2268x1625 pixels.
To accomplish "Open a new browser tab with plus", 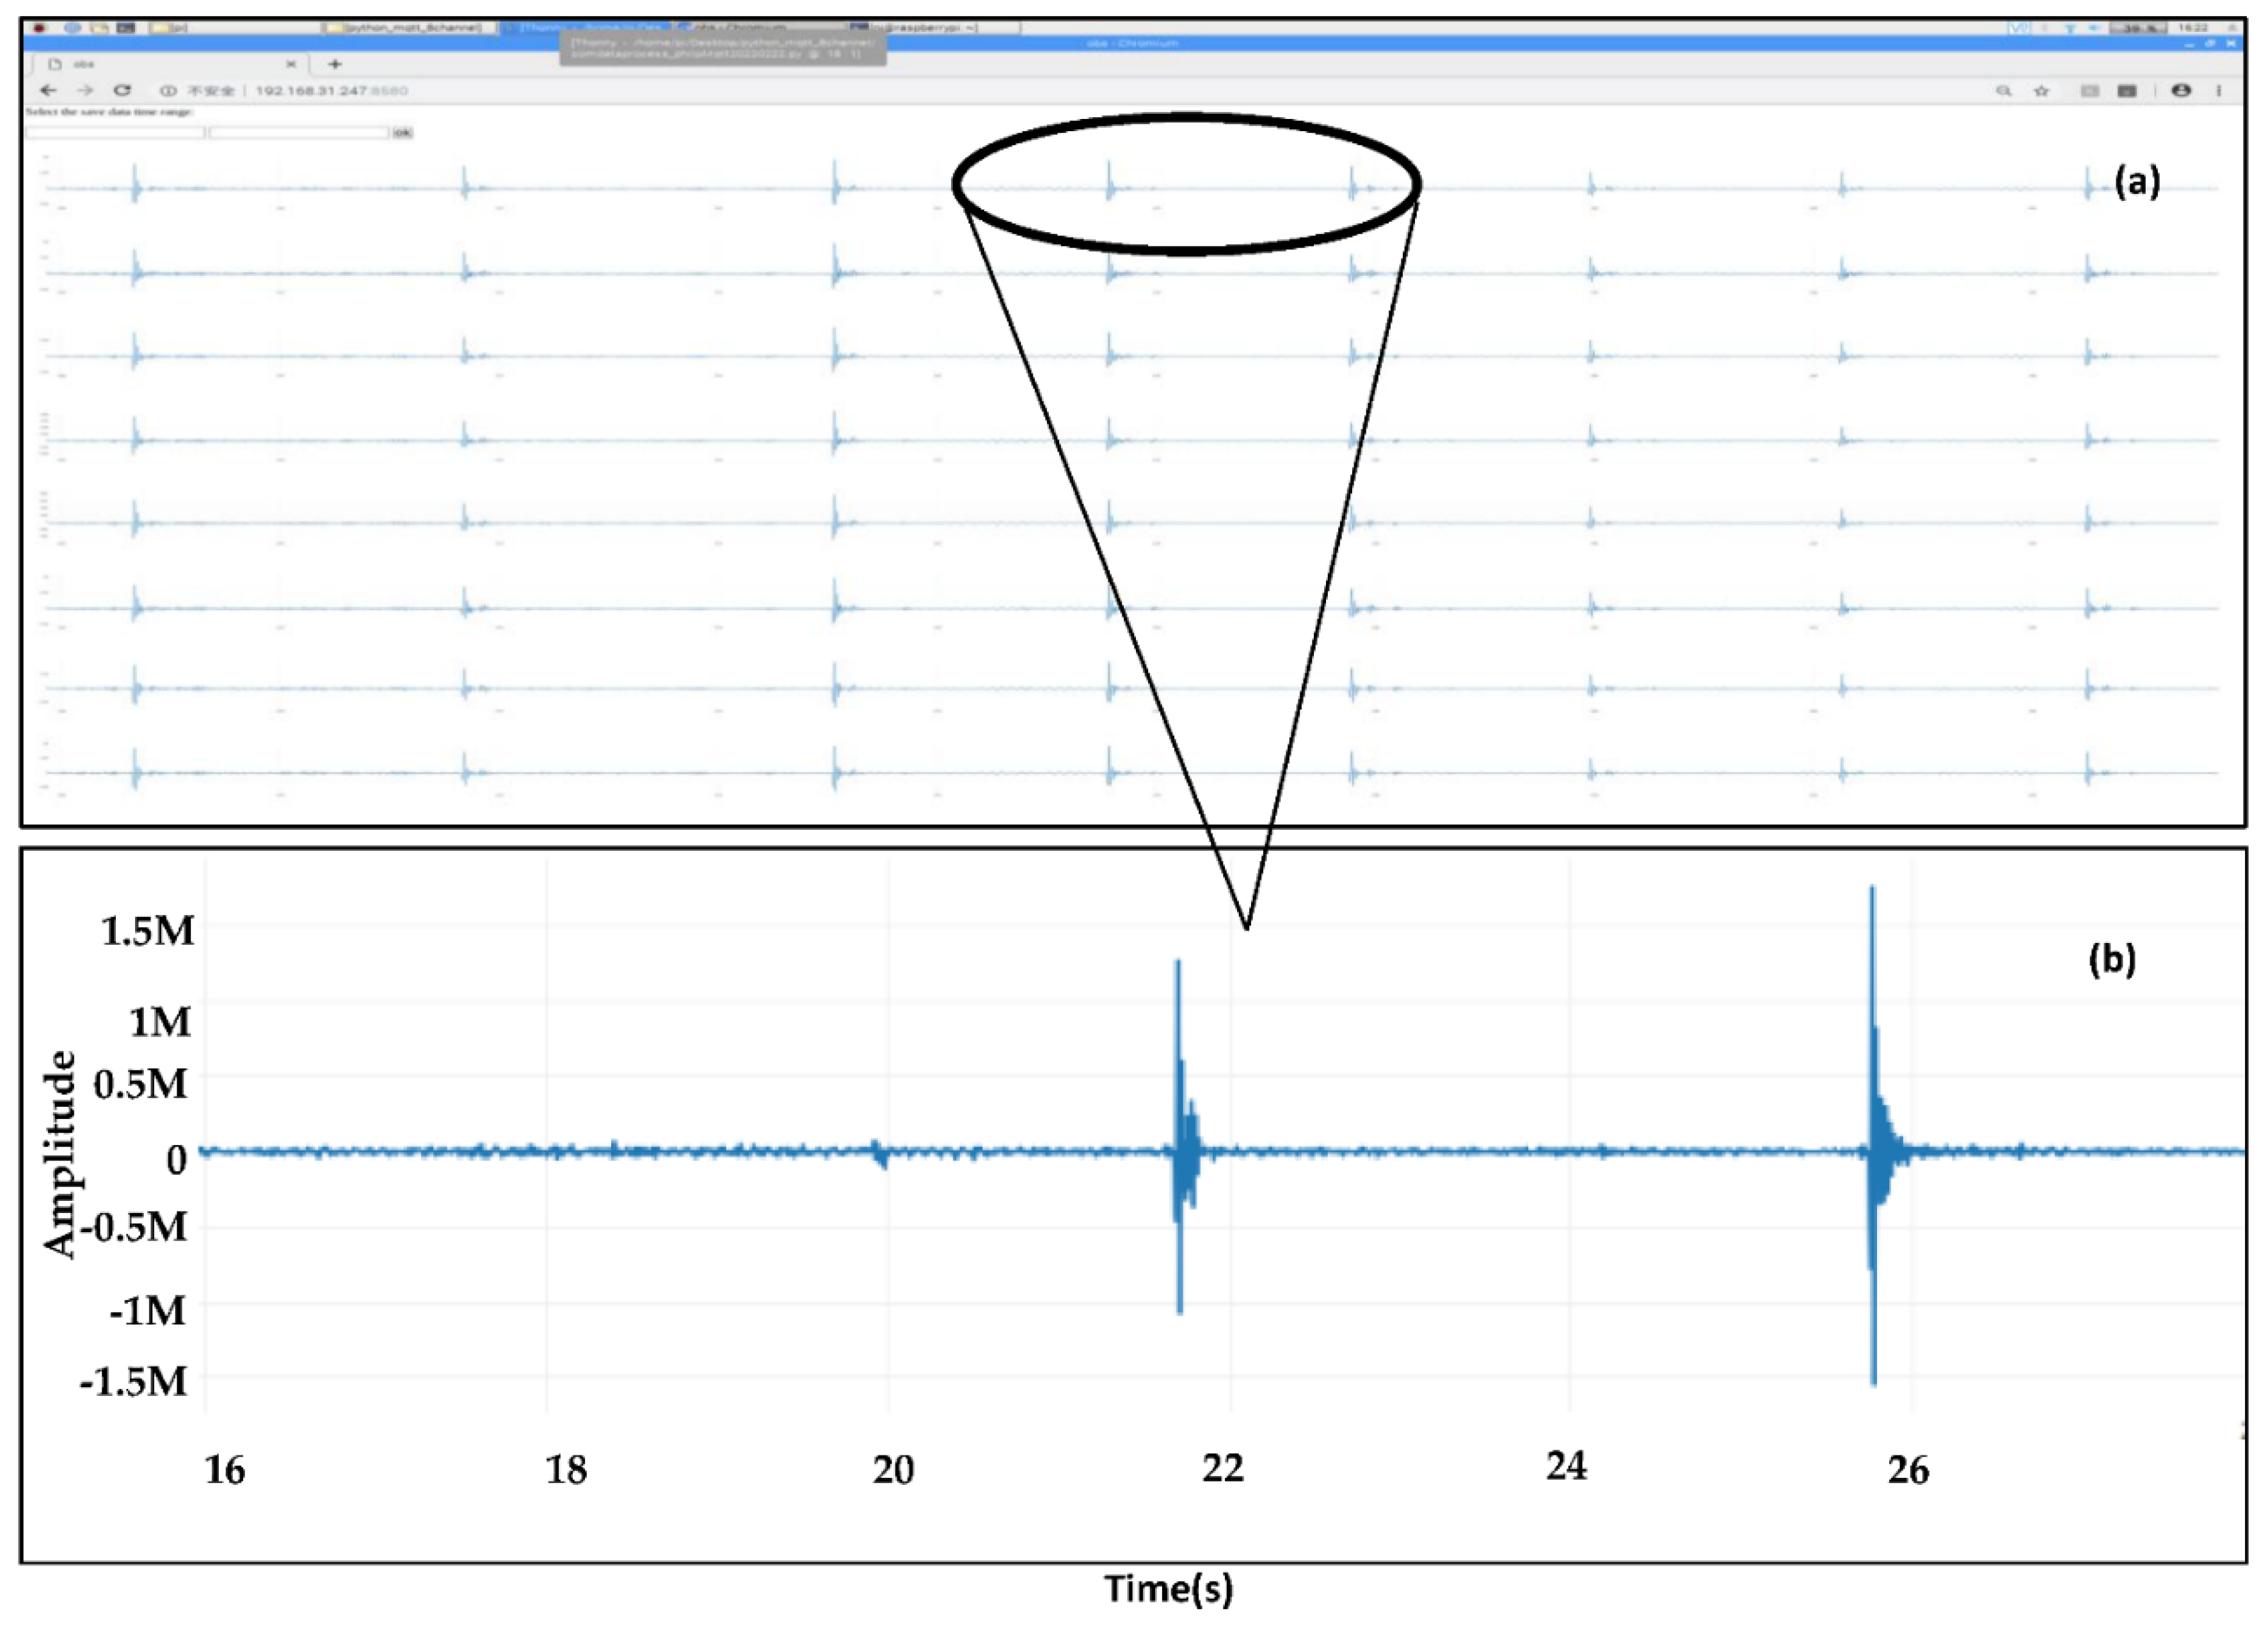I will tap(335, 64).
